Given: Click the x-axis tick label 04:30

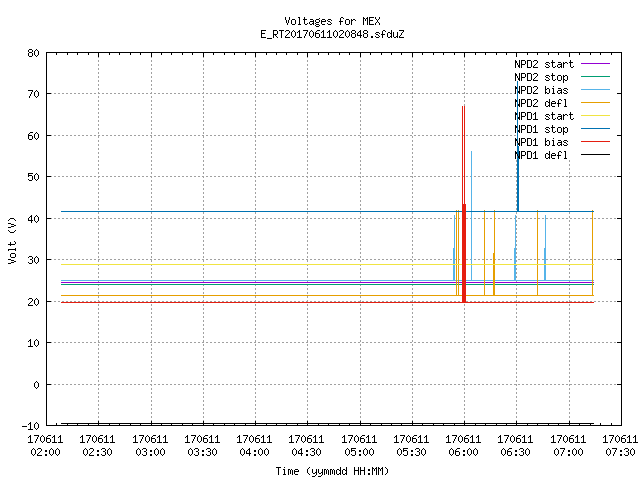Looking at the screenshot, I should (306, 452).
